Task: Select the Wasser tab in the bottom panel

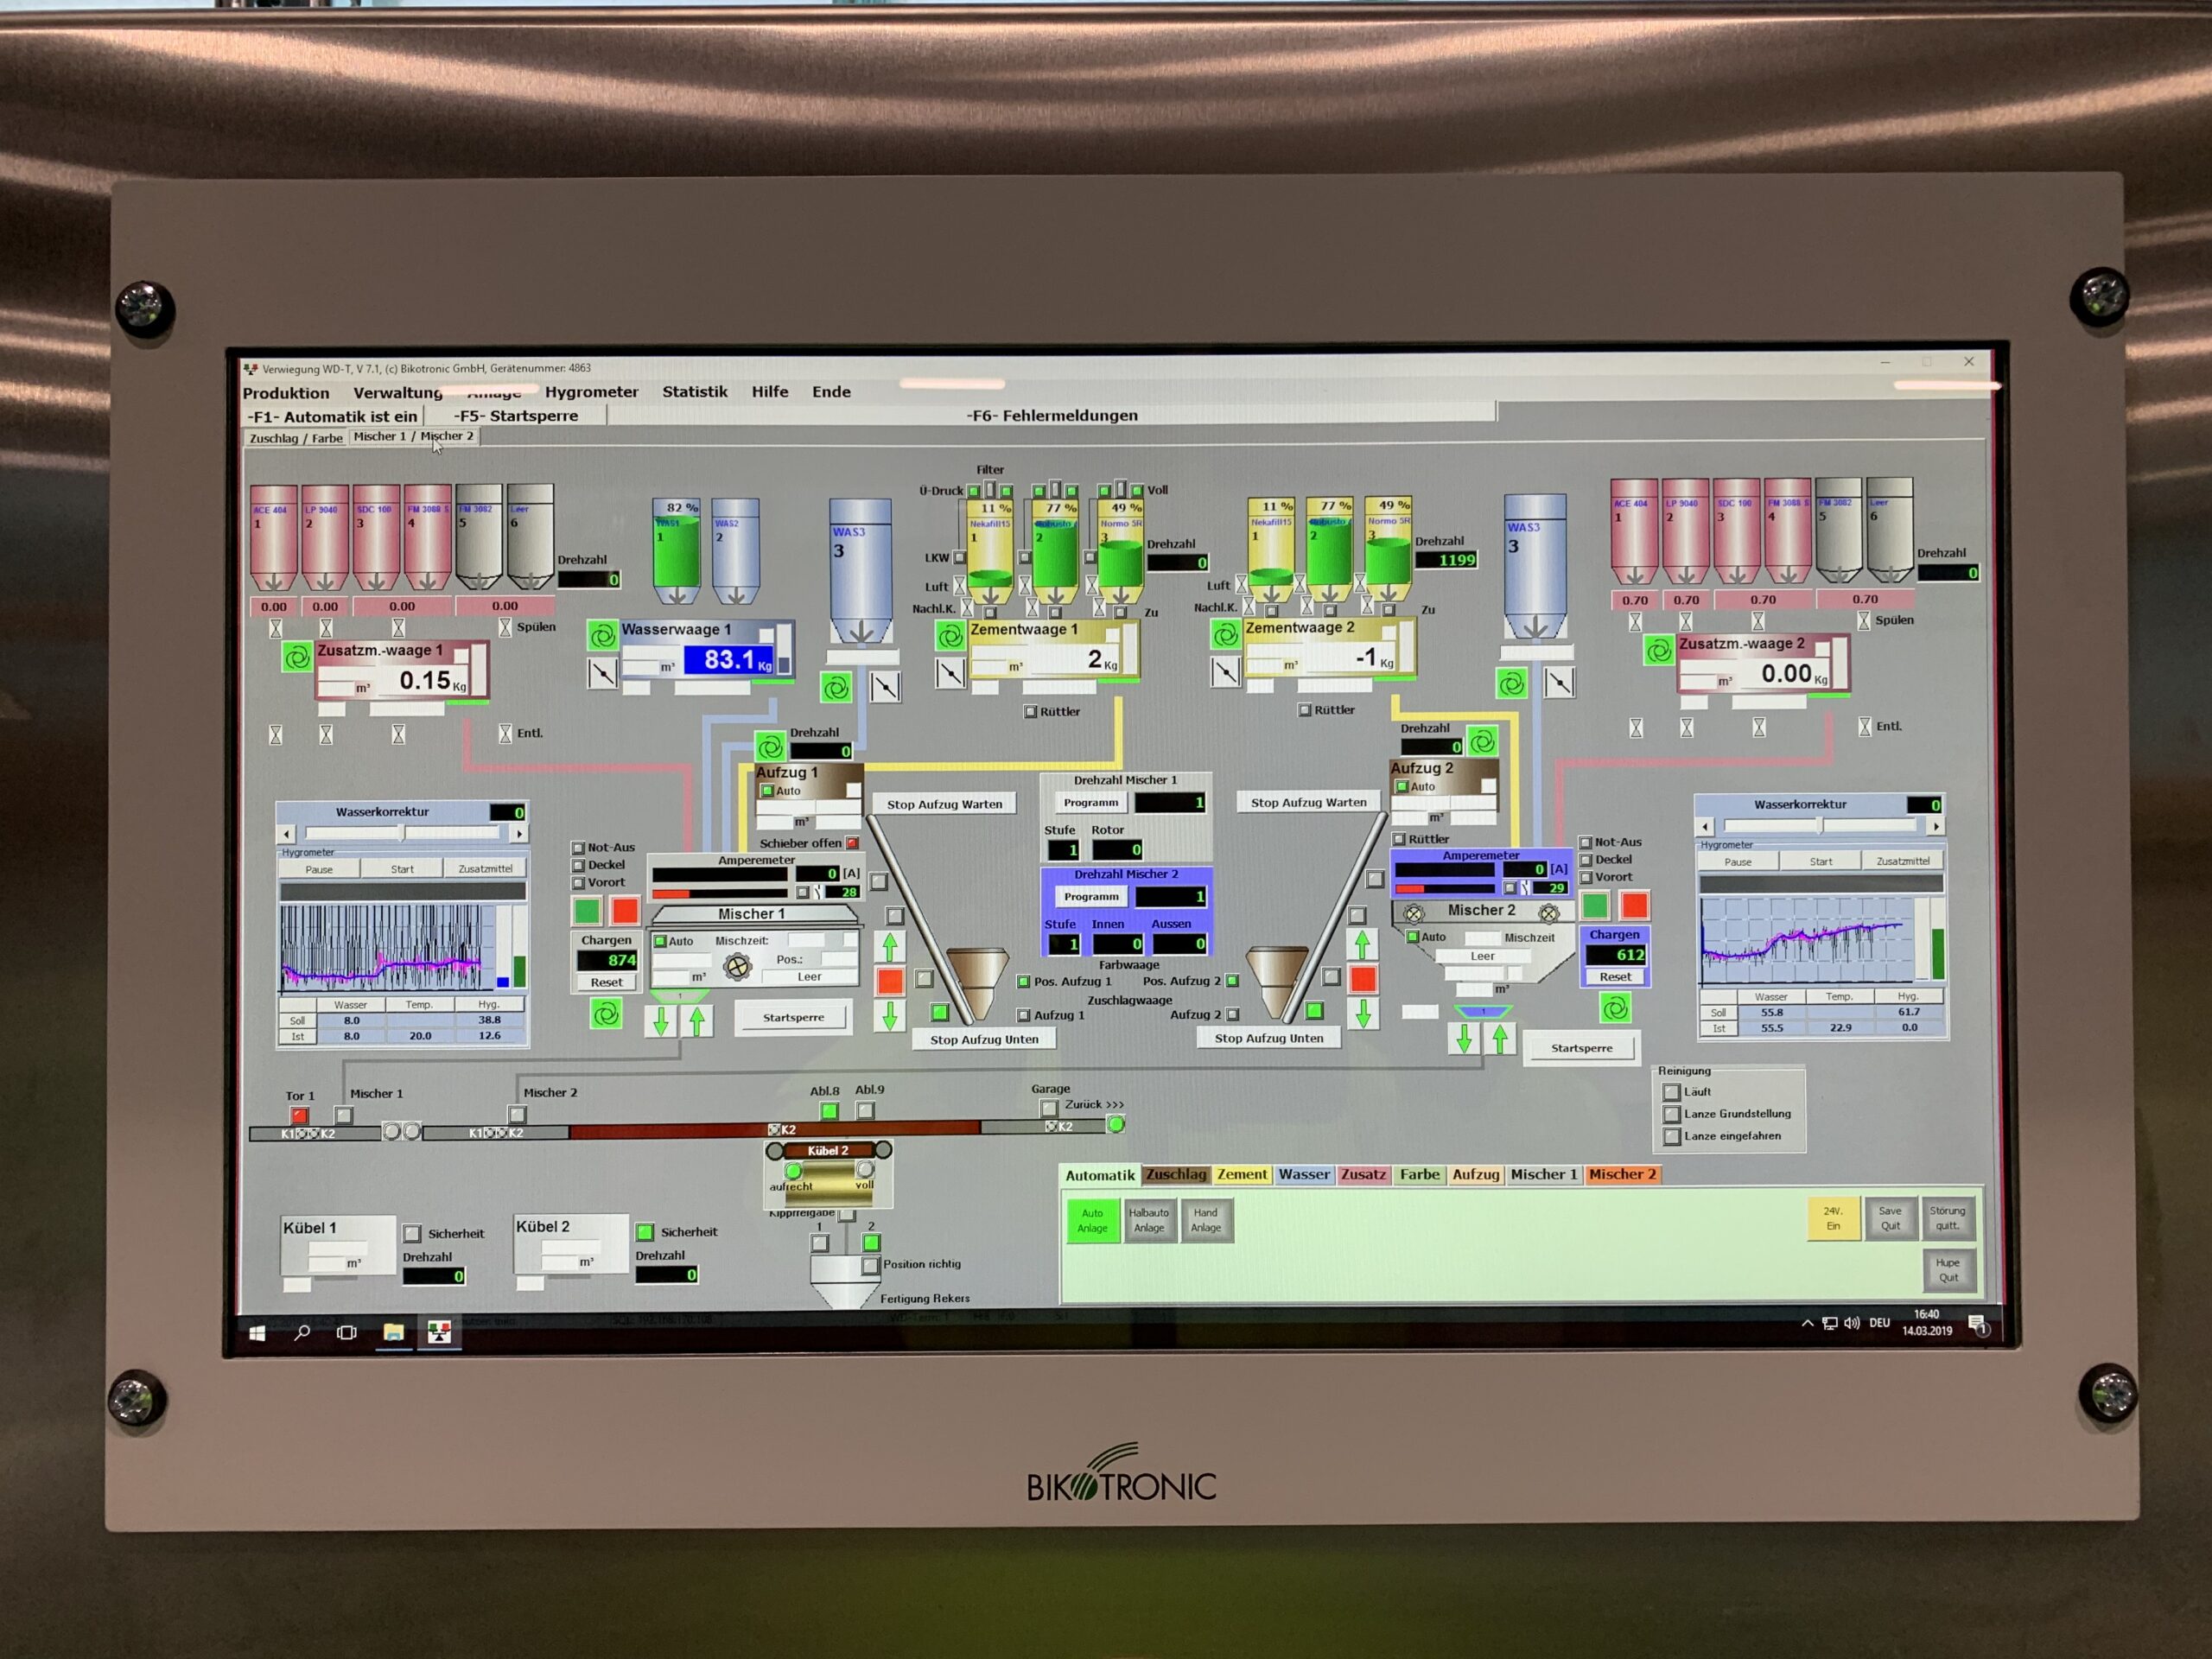Action: pos(1304,1175)
